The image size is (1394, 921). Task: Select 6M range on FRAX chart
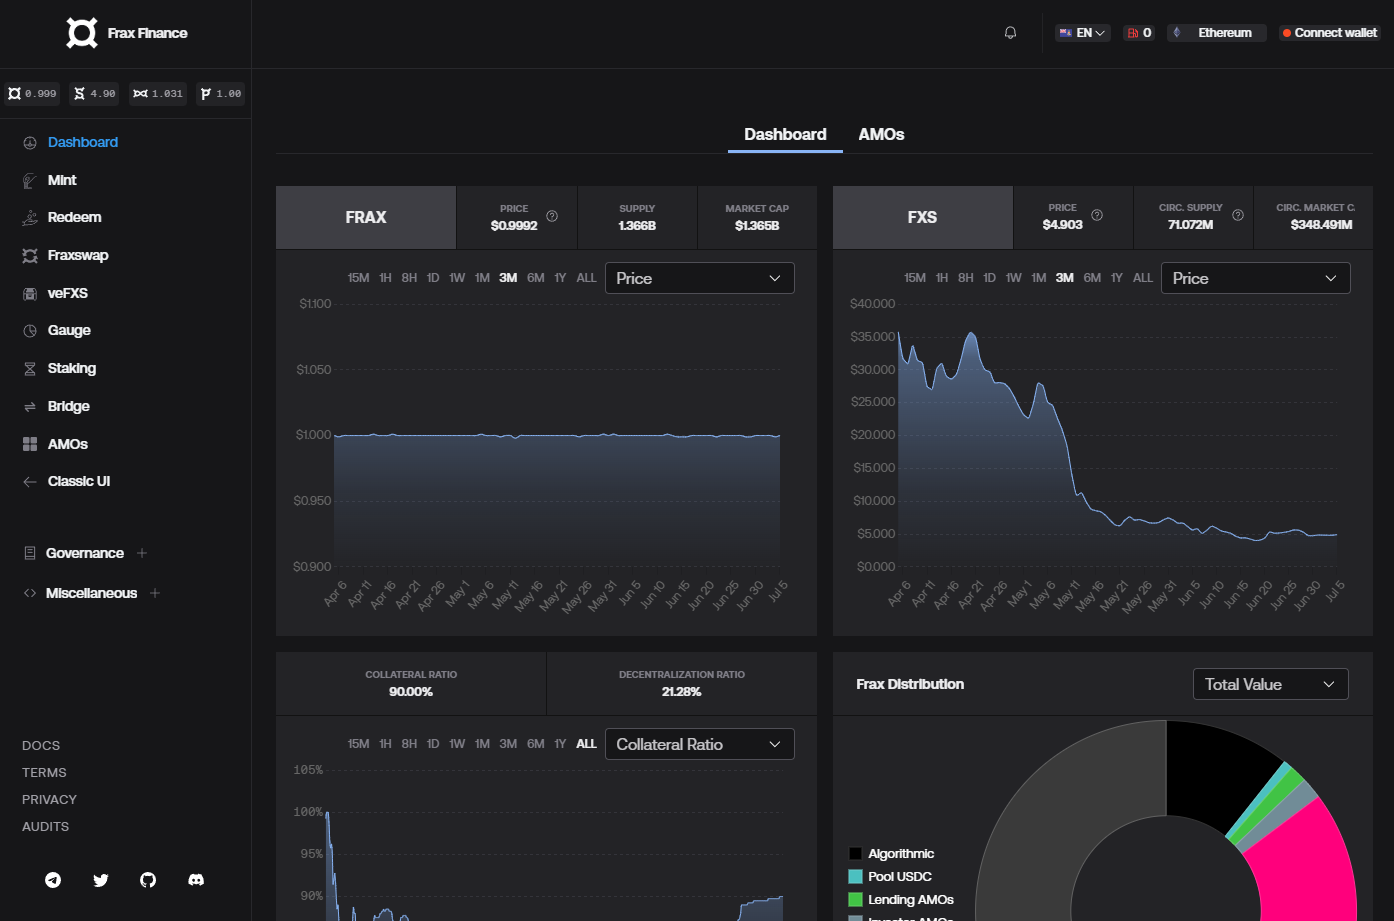pyautogui.click(x=536, y=278)
